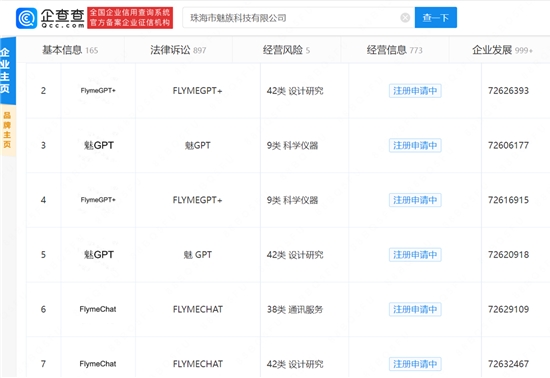Switch to the 法律诉讼 tab
This screenshot has height=378, width=550.
tap(178, 50)
